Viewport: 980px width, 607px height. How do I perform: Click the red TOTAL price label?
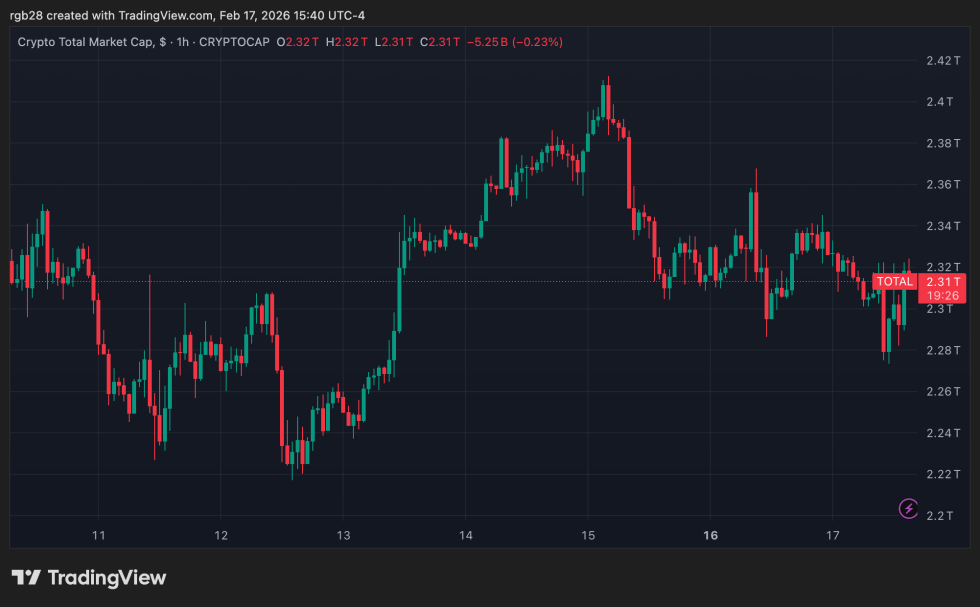[x=894, y=282]
